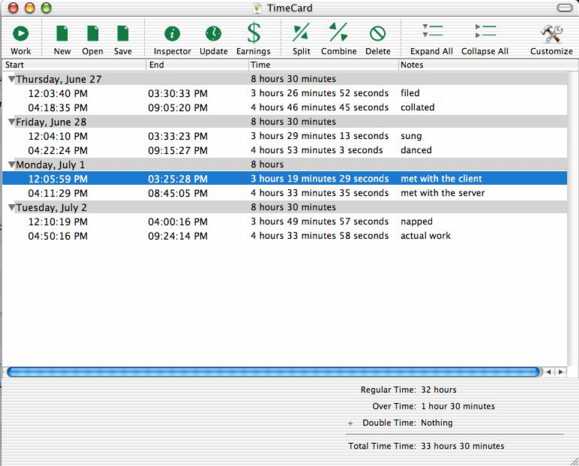Toggle toolbar with the title bar pill button
The image size is (579, 466).
coord(564,8)
